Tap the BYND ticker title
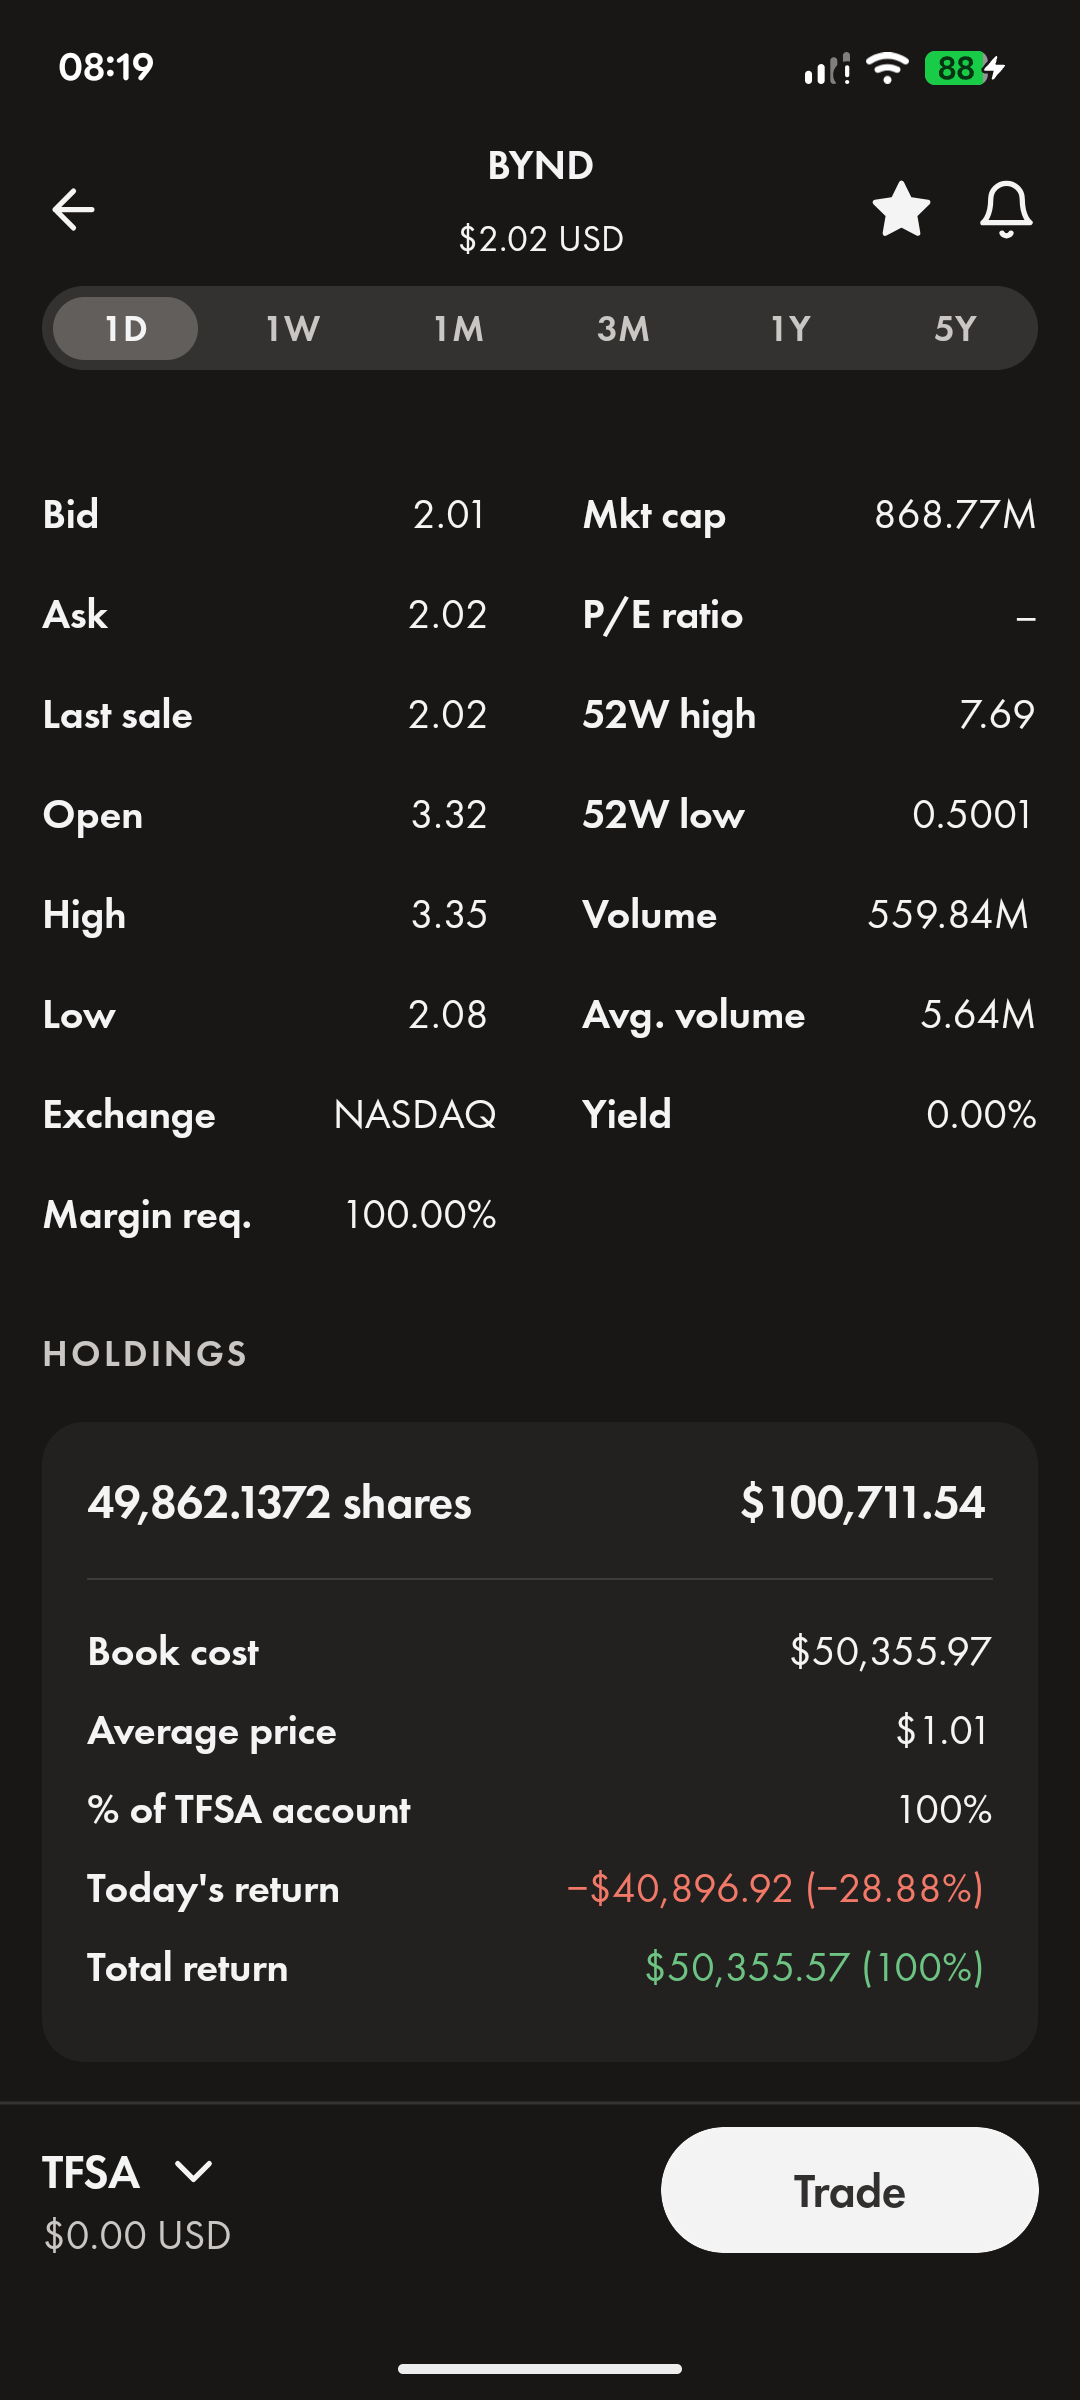 [x=540, y=166]
